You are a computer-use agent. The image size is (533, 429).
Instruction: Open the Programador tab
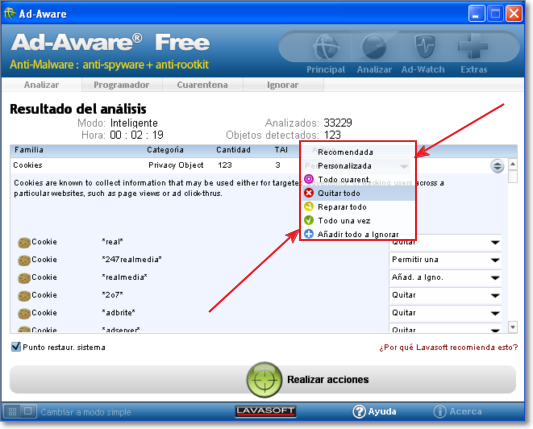click(x=122, y=85)
